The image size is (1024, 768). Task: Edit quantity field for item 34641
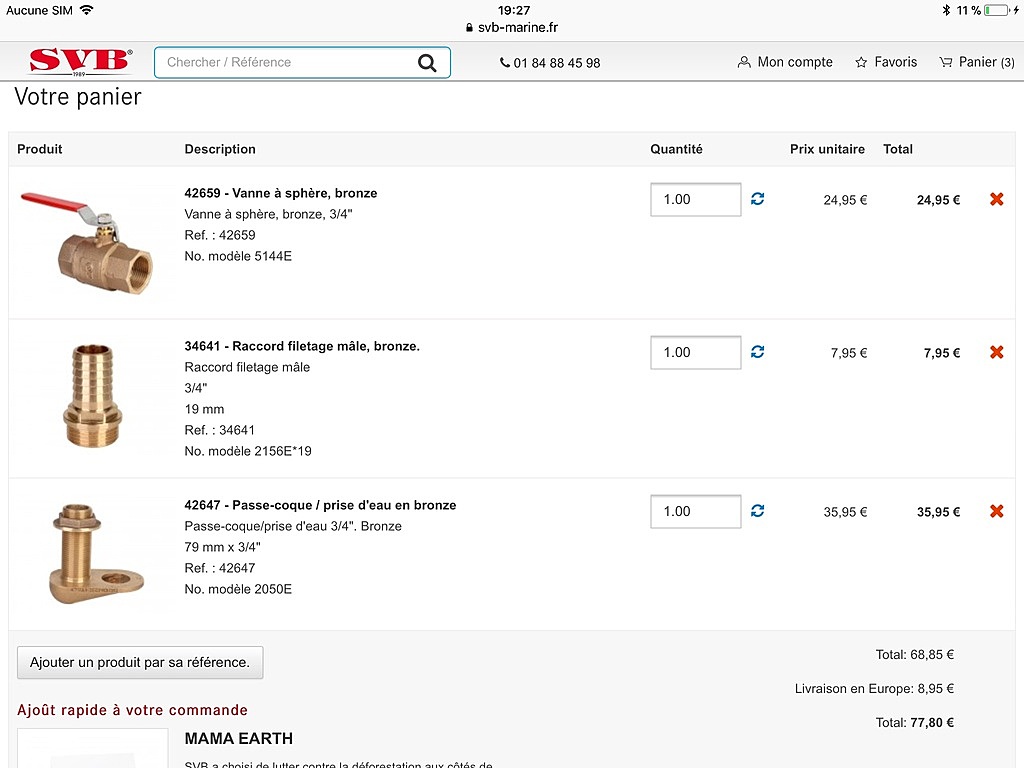tap(696, 353)
